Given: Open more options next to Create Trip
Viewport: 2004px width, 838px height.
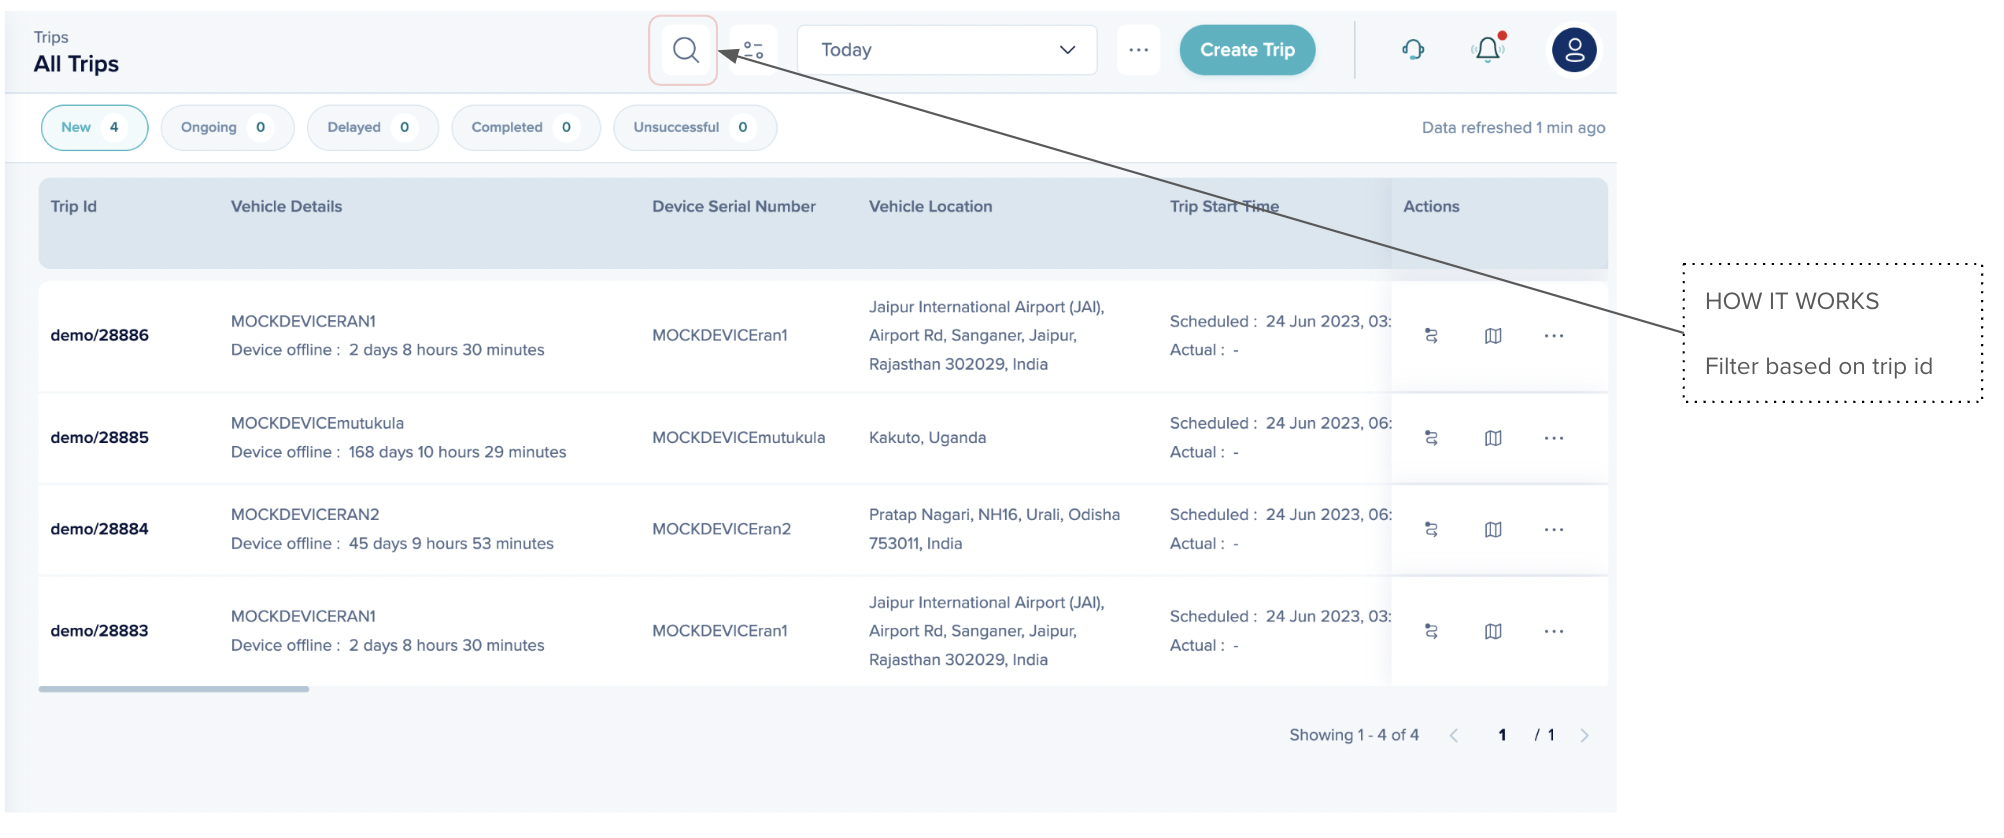Looking at the screenshot, I should [x=1138, y=50].
